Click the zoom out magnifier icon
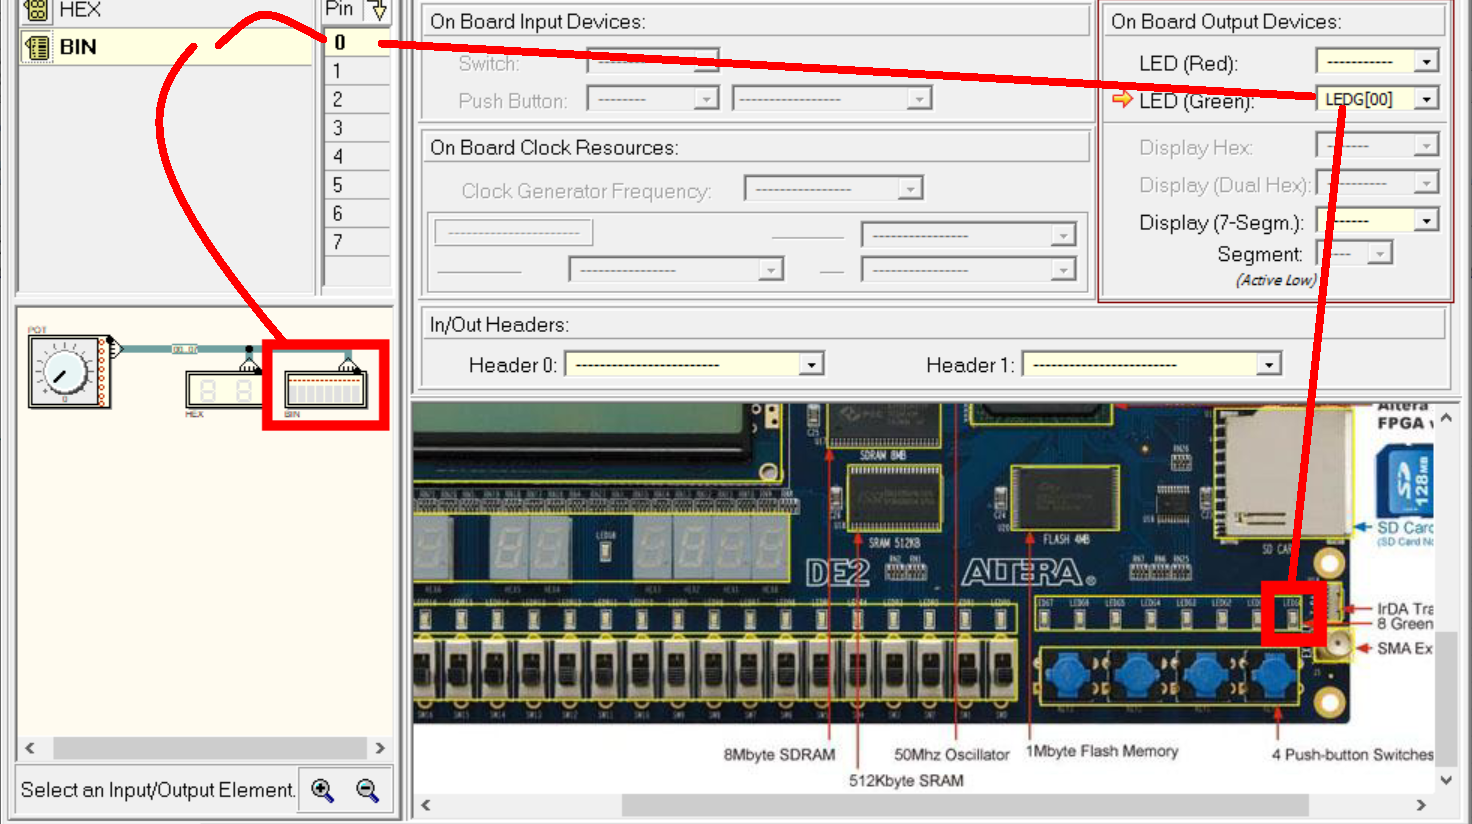Image resolution: width=1472 pixels, height=824 pixels. point(367,790)
